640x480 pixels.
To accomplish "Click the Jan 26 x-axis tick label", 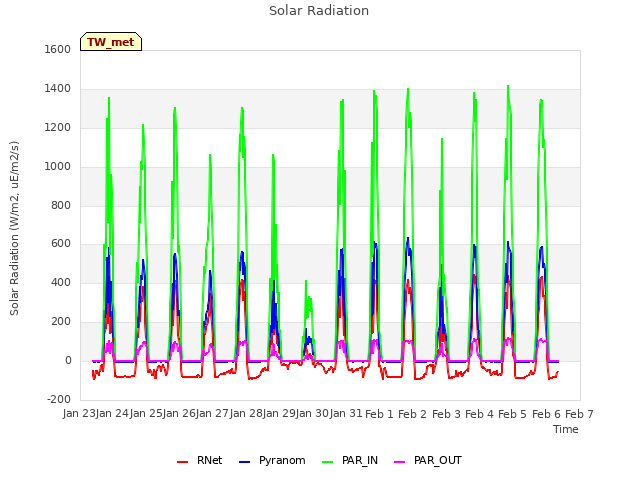I will [179, 413].
